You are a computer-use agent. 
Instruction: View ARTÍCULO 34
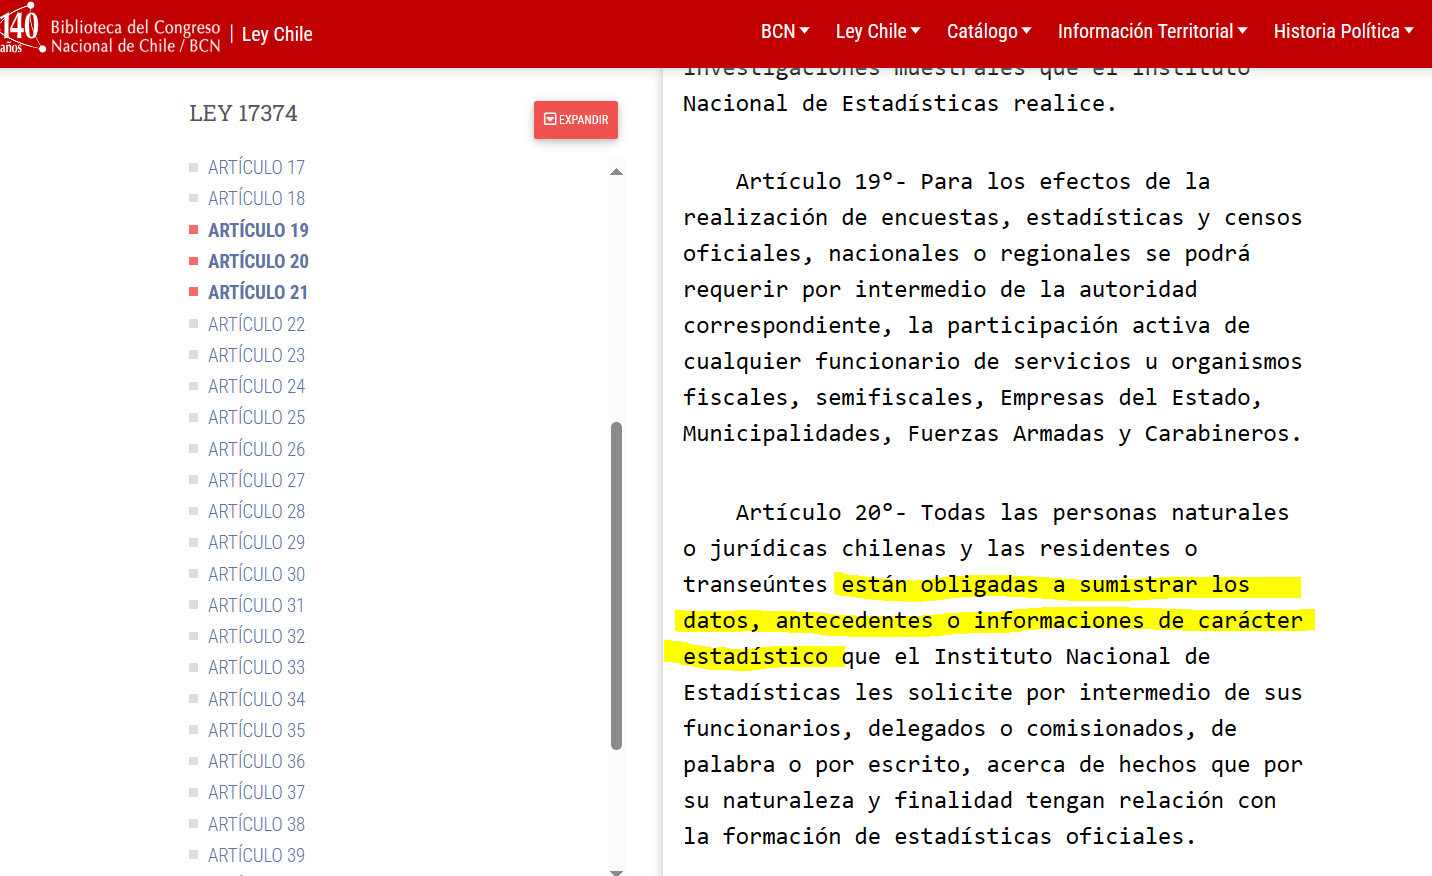256,699
